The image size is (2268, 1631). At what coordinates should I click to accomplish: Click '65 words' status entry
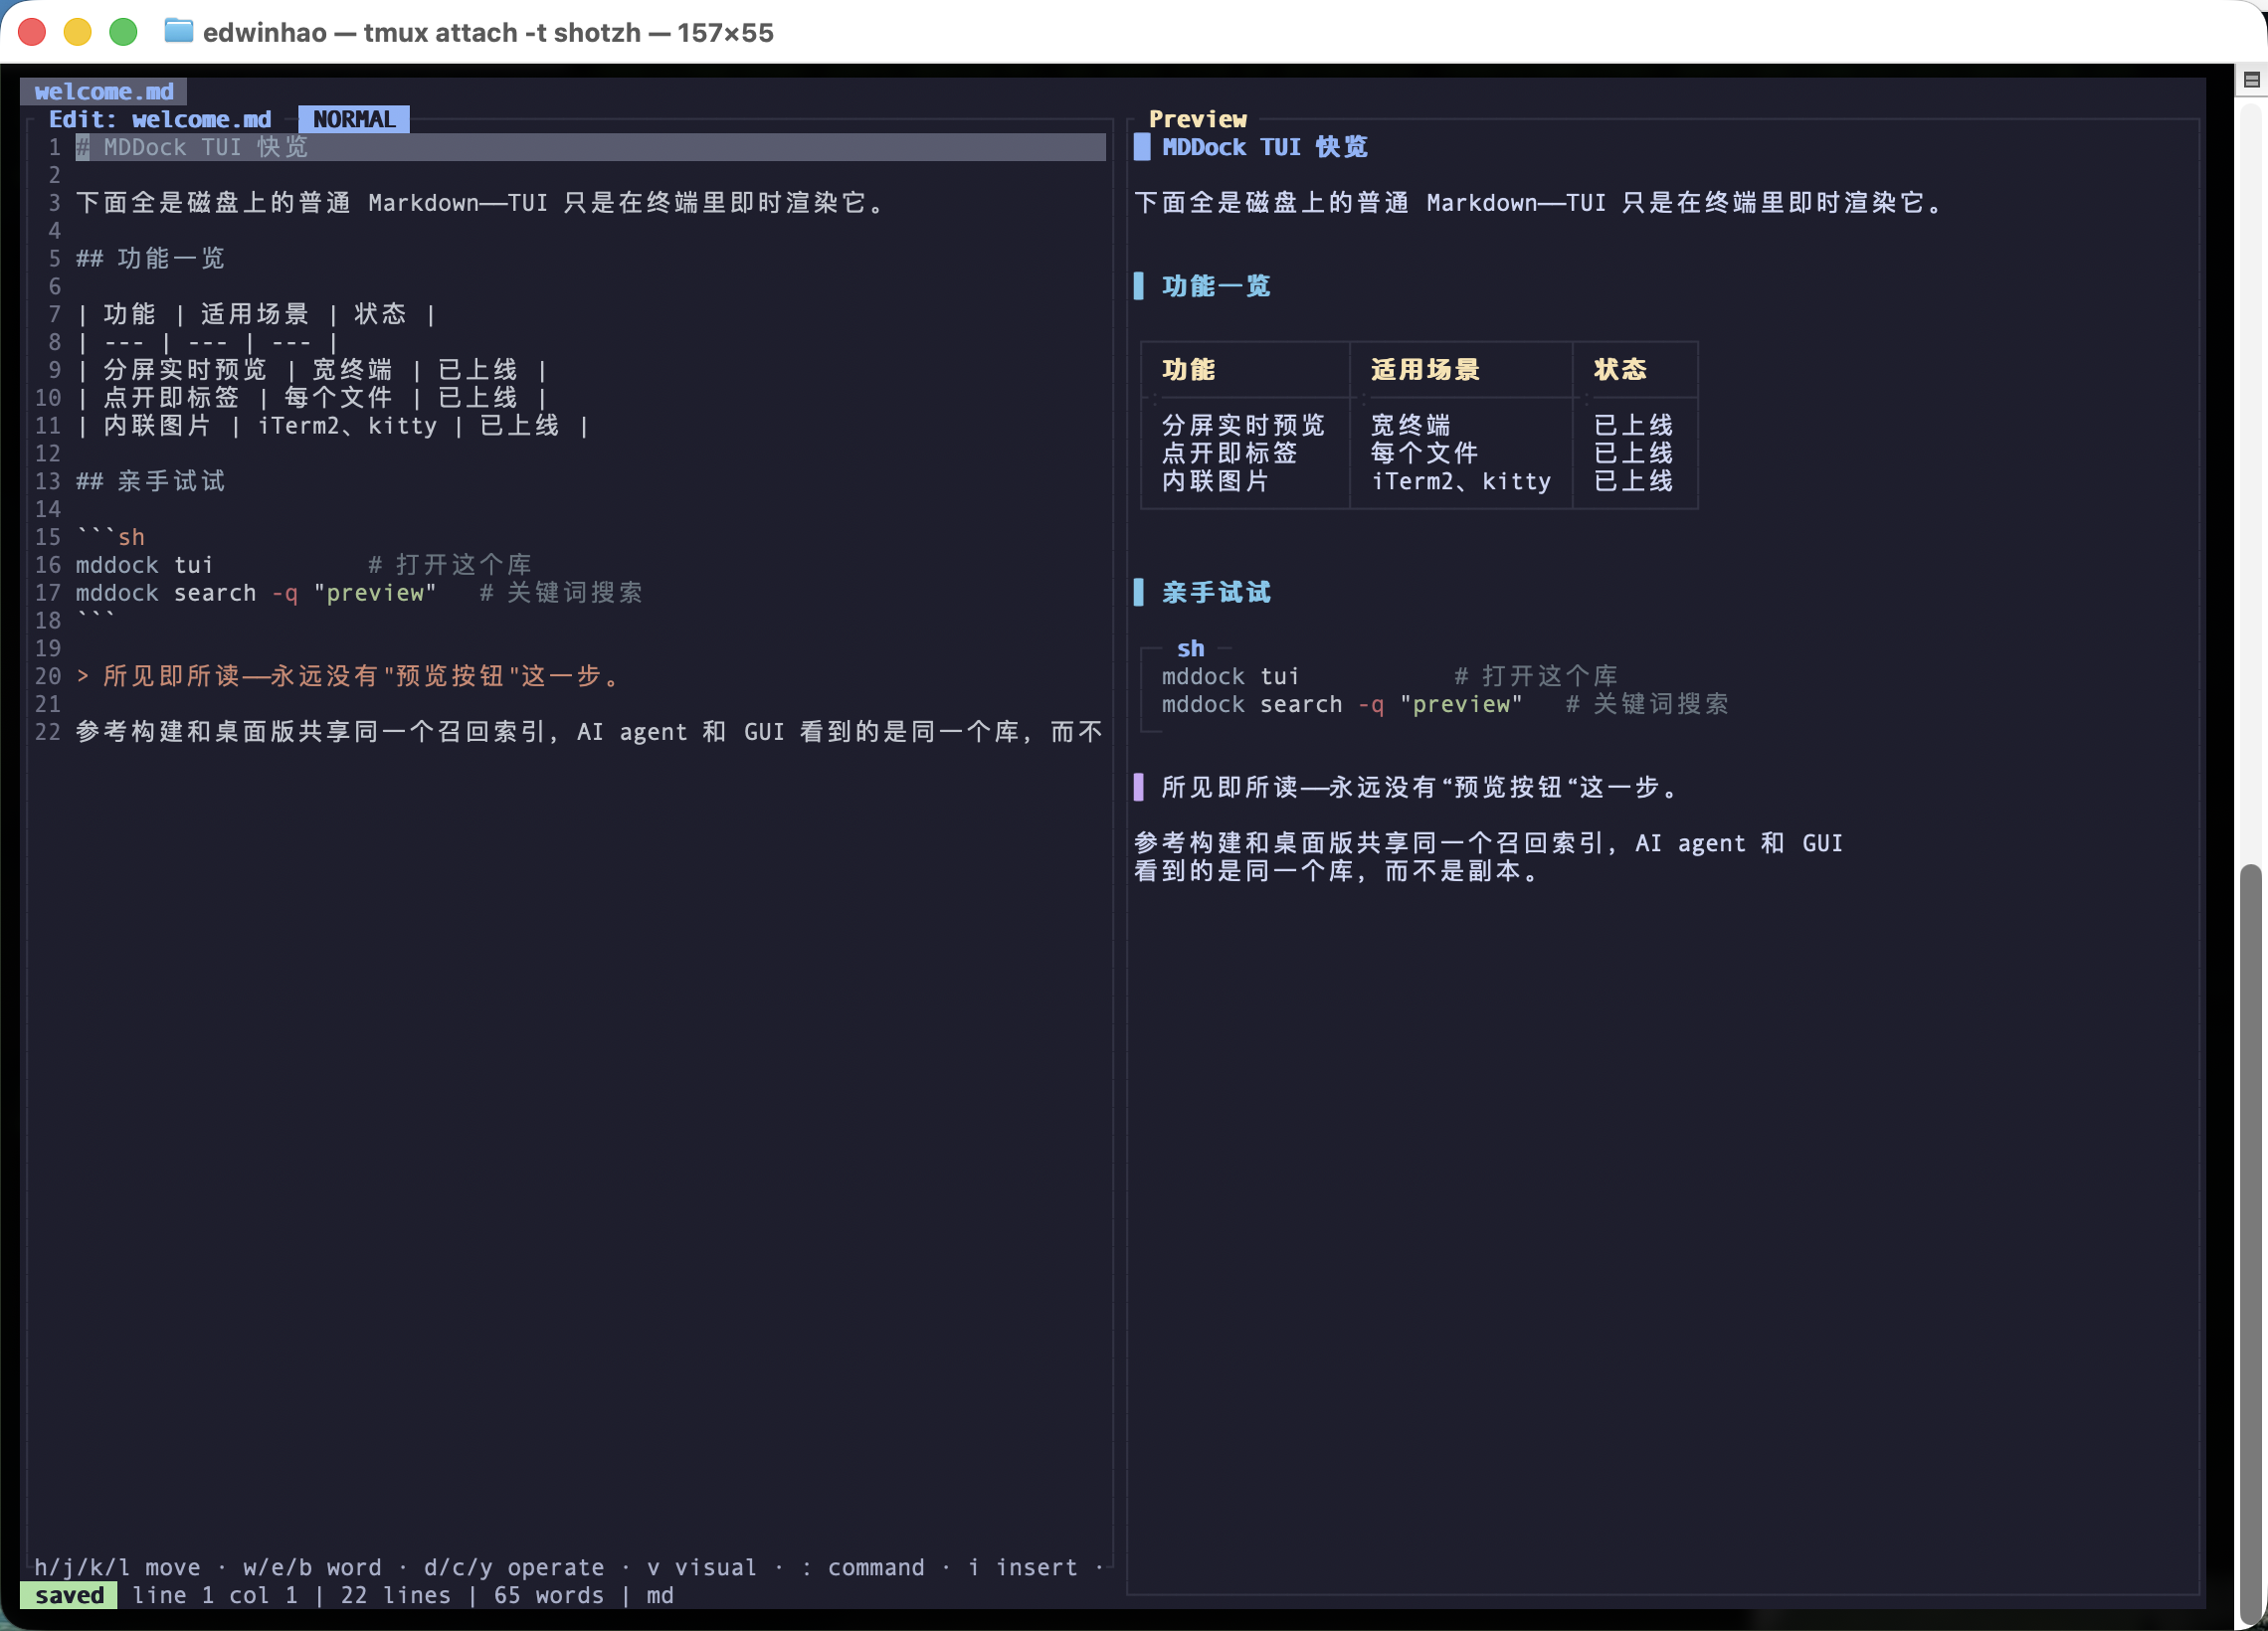pyautogui.click(x=548, y=1595)
